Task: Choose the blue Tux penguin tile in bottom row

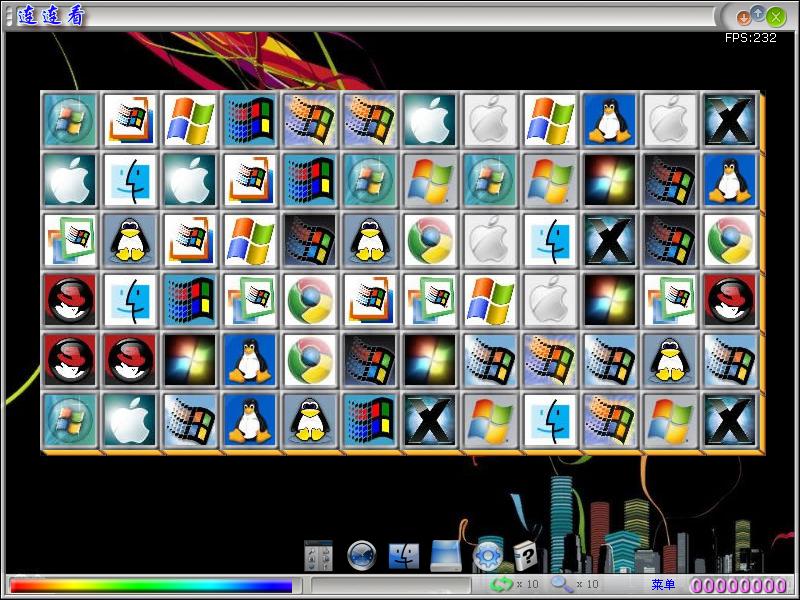Action: click(250, 420)
